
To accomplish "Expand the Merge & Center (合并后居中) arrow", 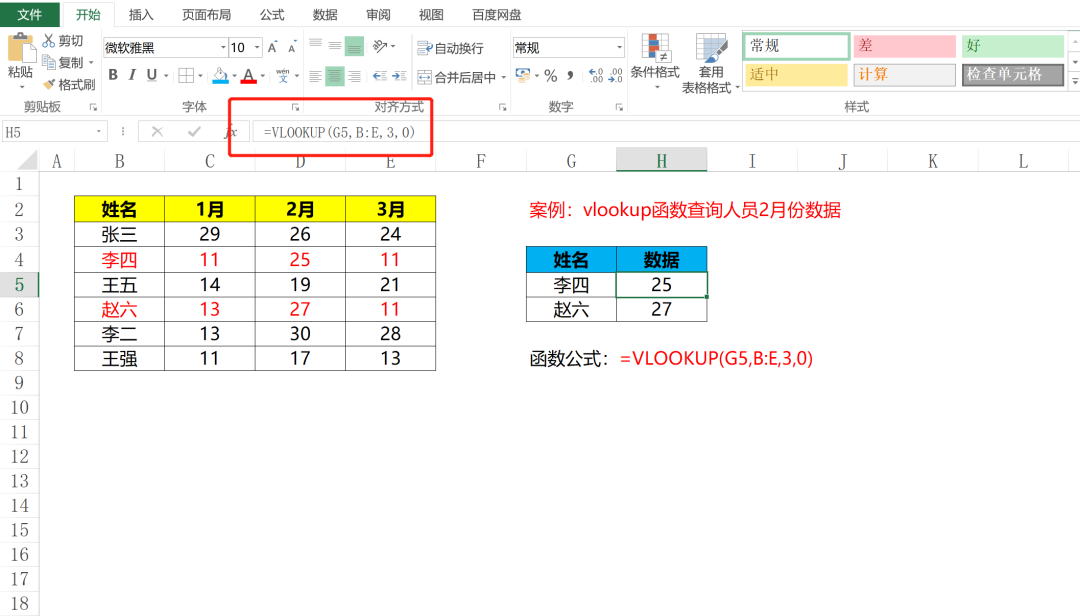I will [503, 76].
